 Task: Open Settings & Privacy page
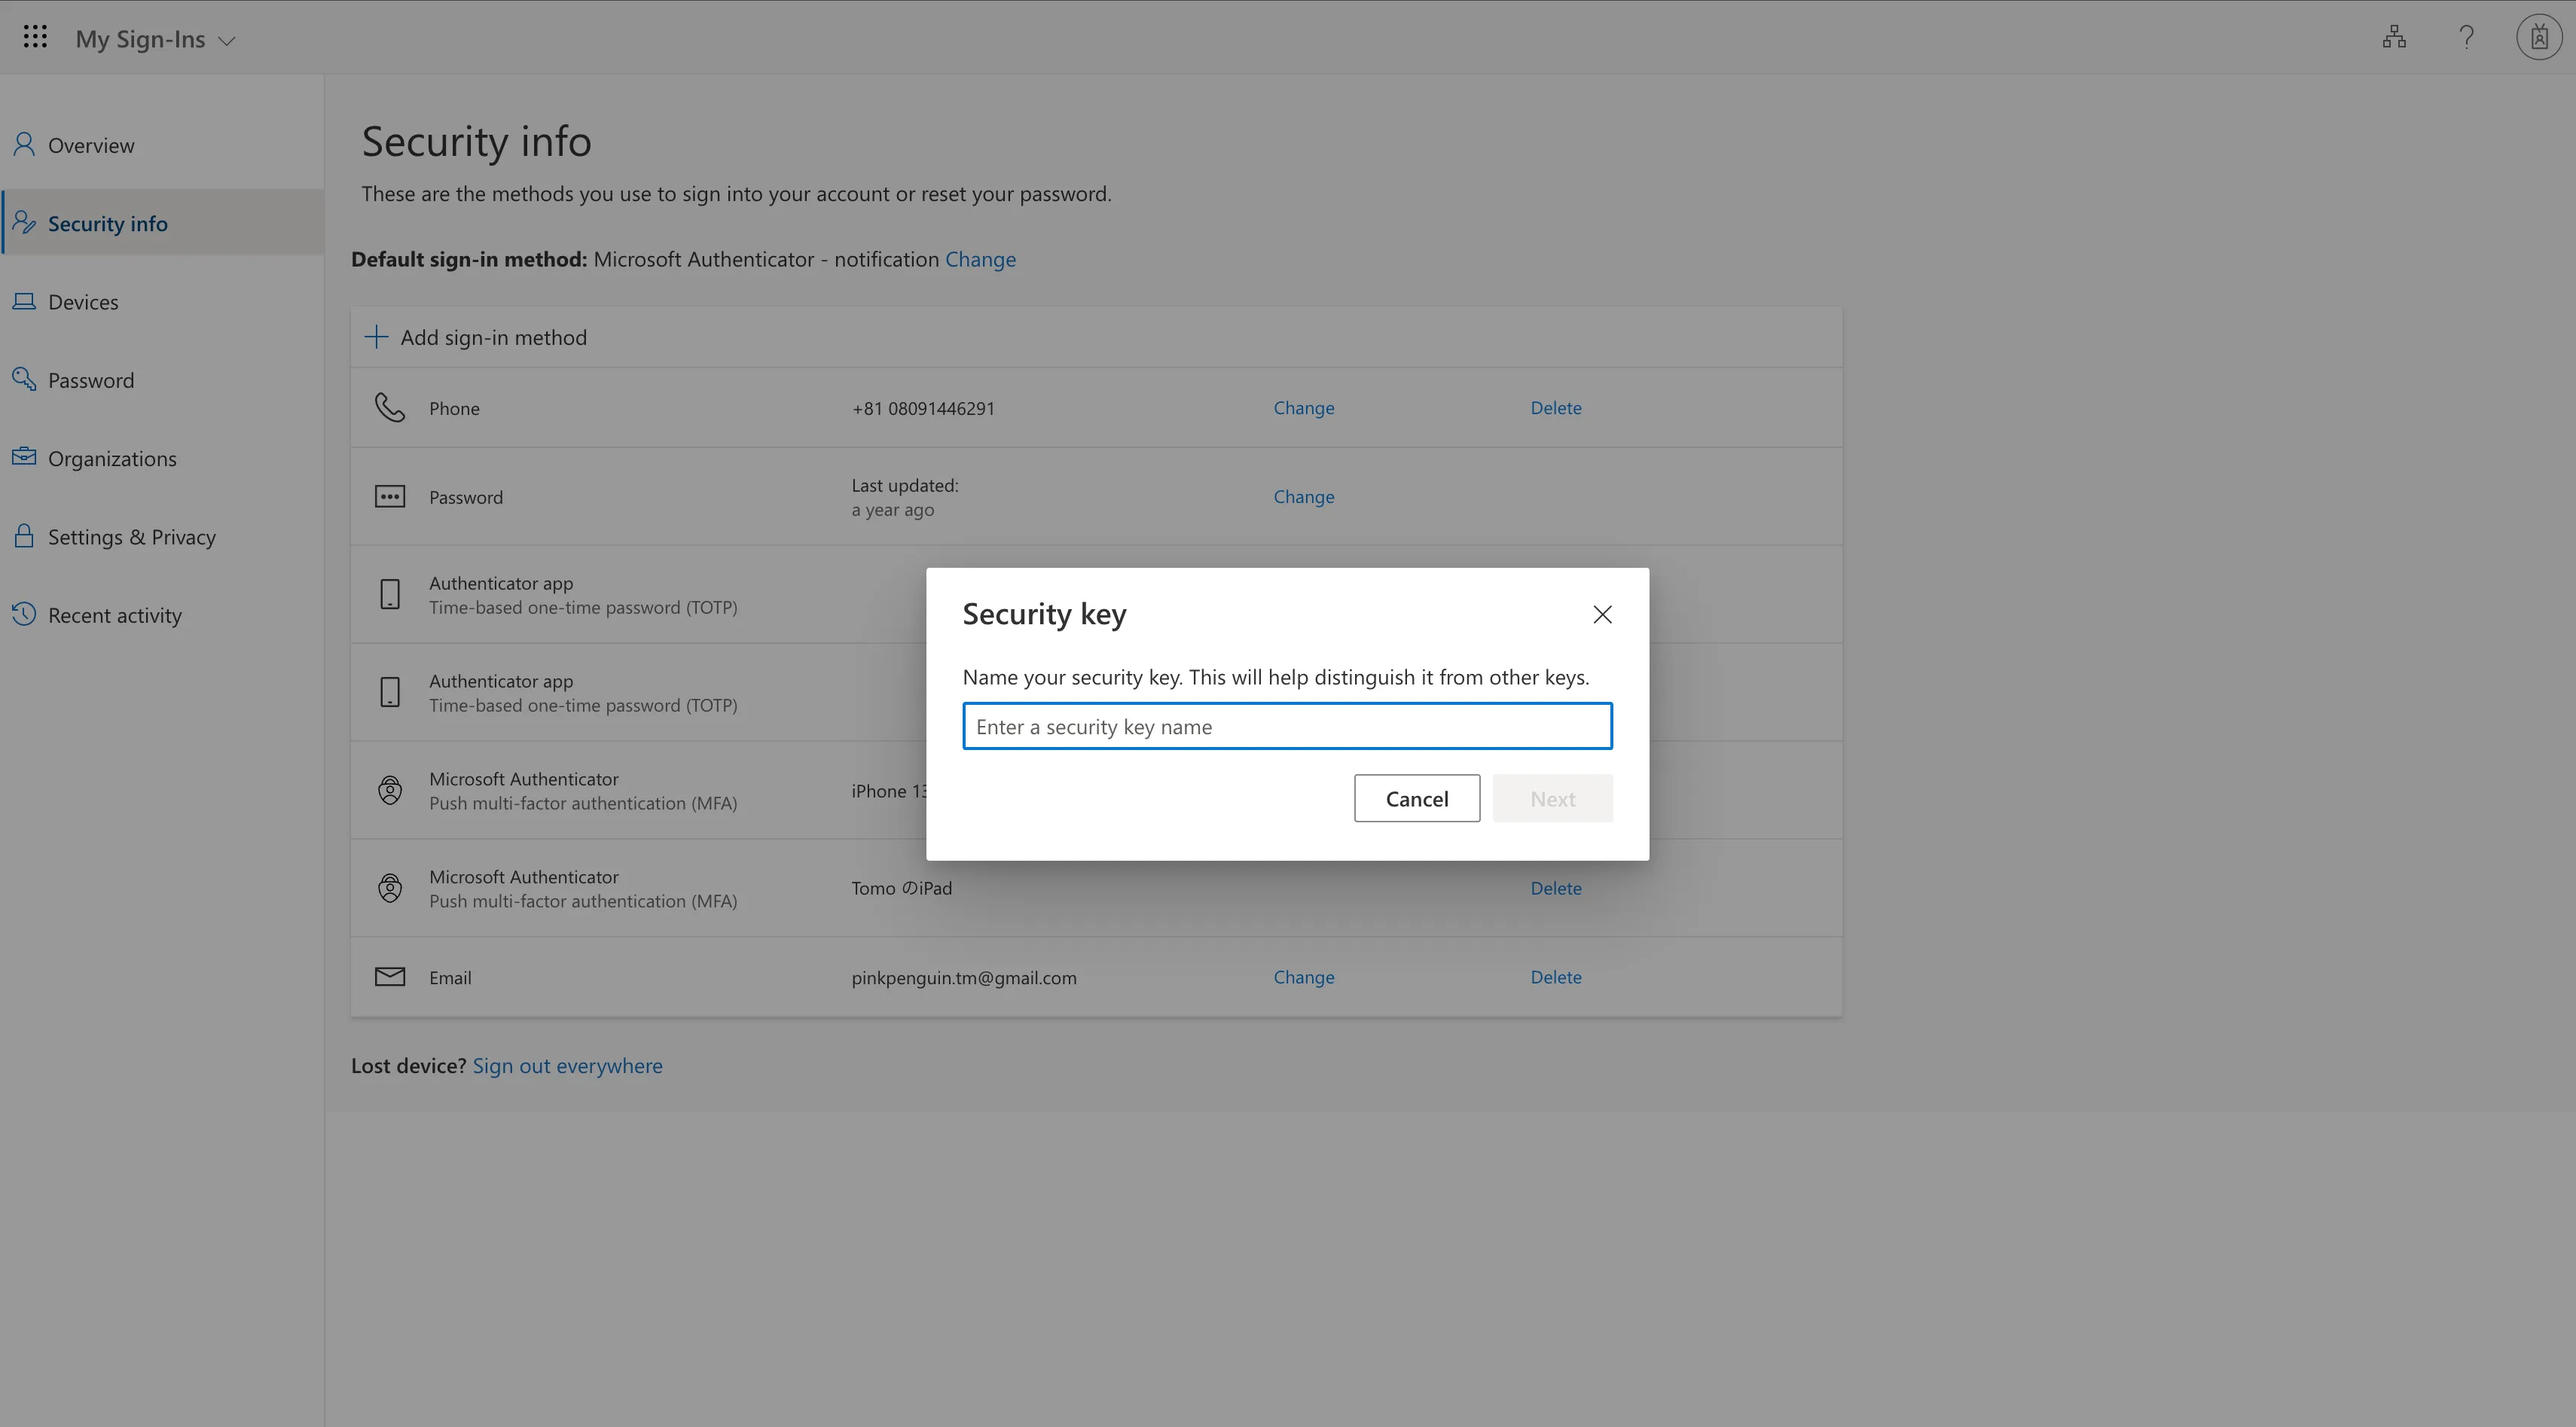[132, 537]
